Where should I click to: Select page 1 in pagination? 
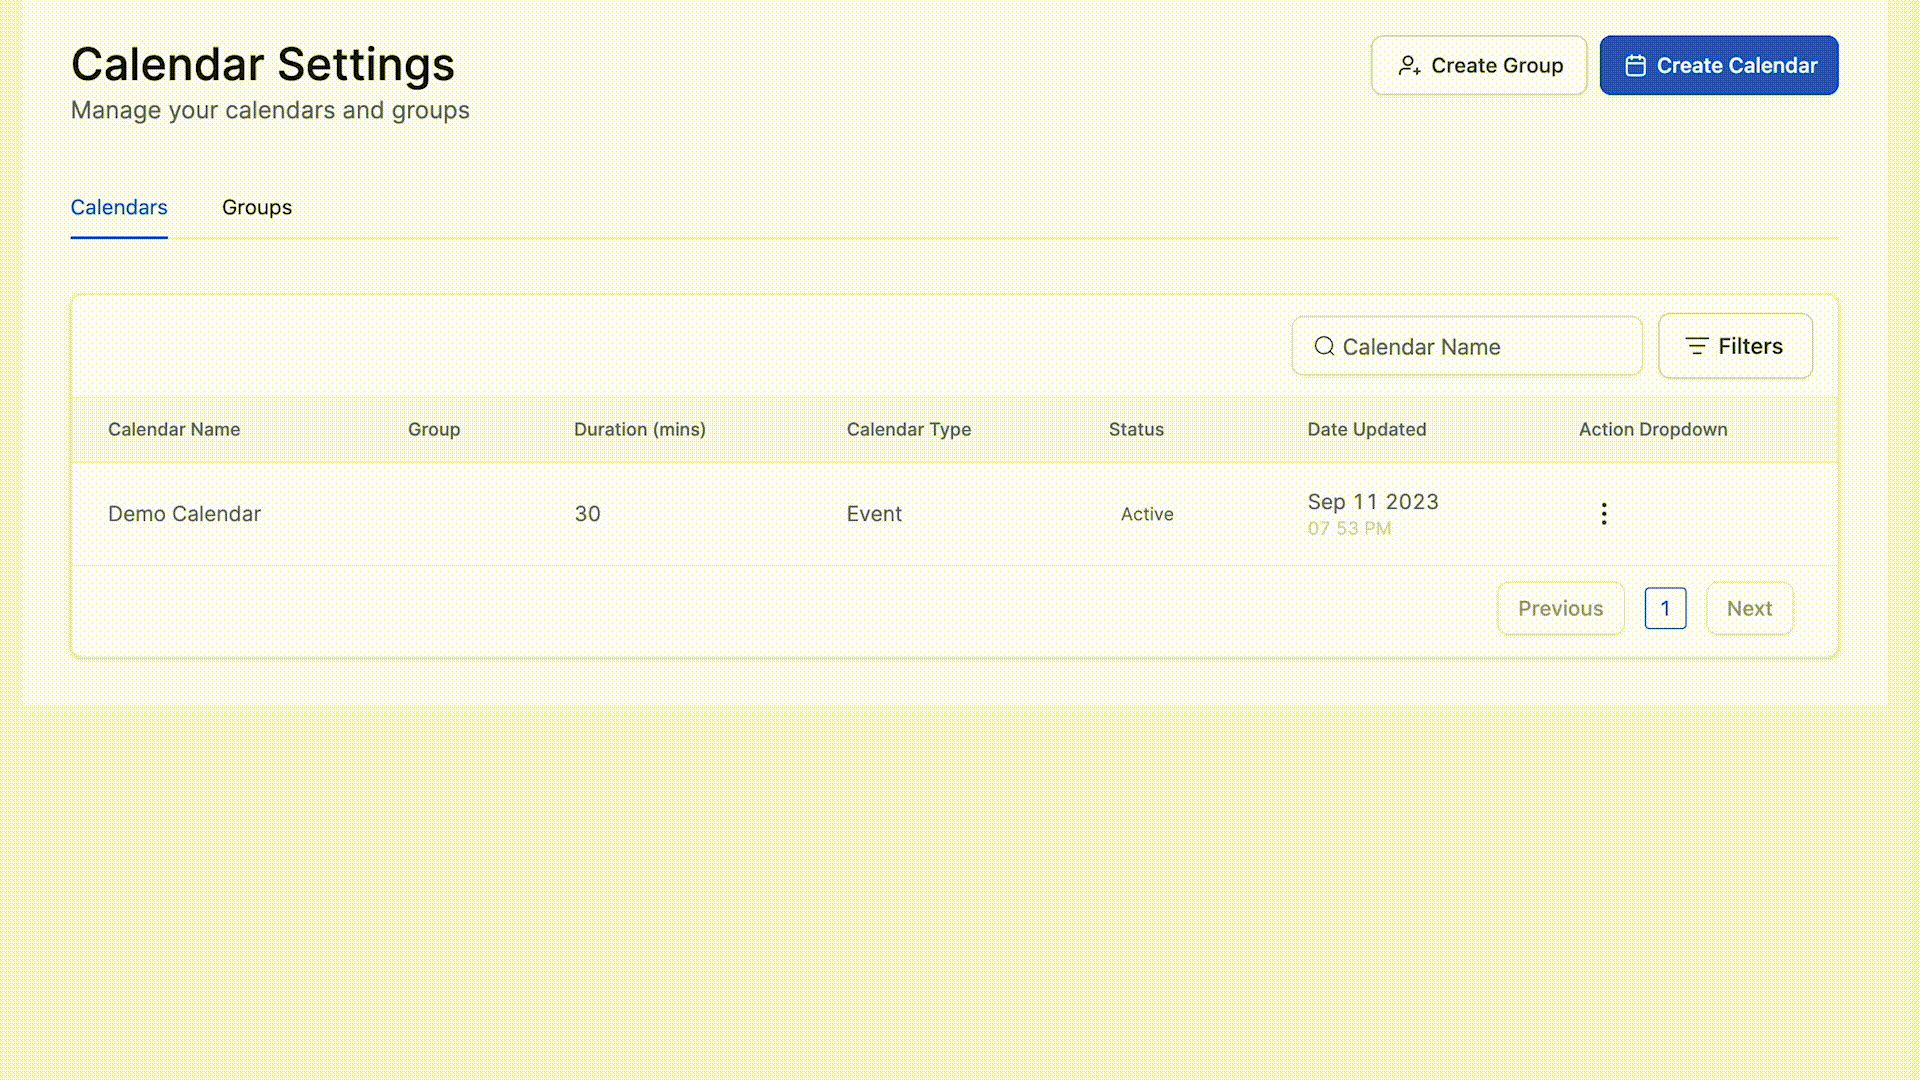1665,608
